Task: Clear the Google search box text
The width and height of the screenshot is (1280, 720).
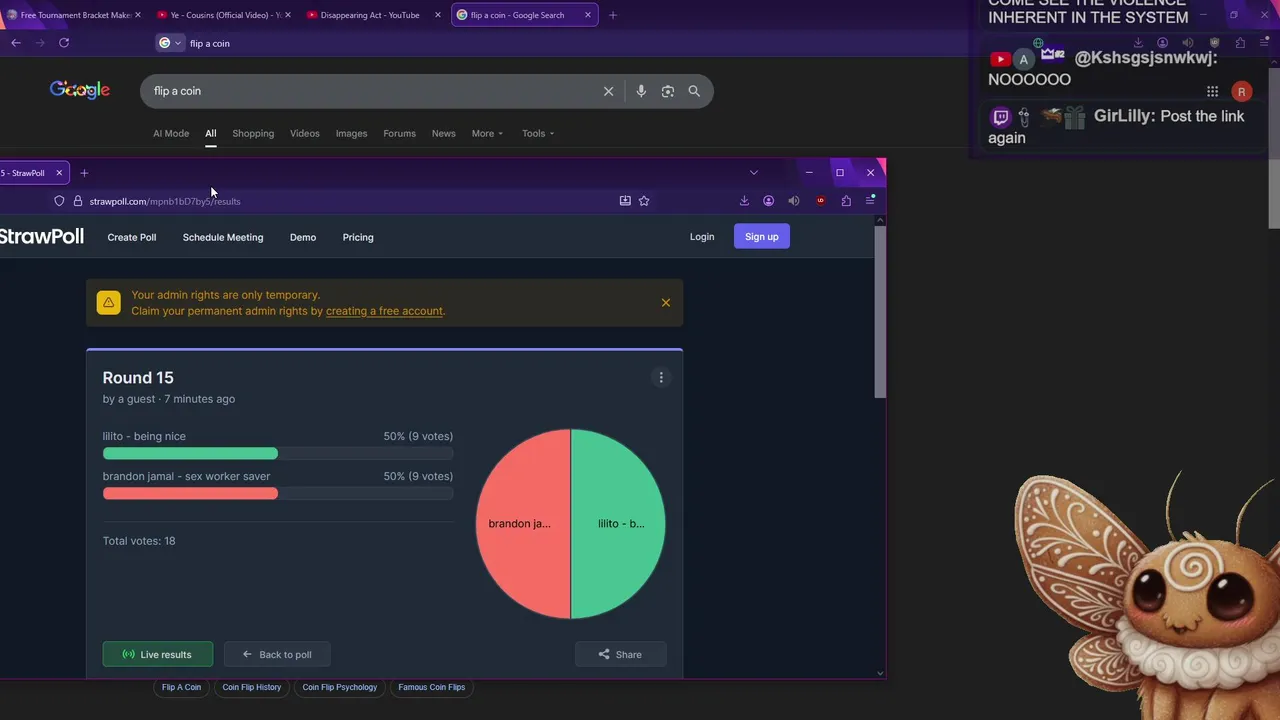Action: (x=608, y=91)
